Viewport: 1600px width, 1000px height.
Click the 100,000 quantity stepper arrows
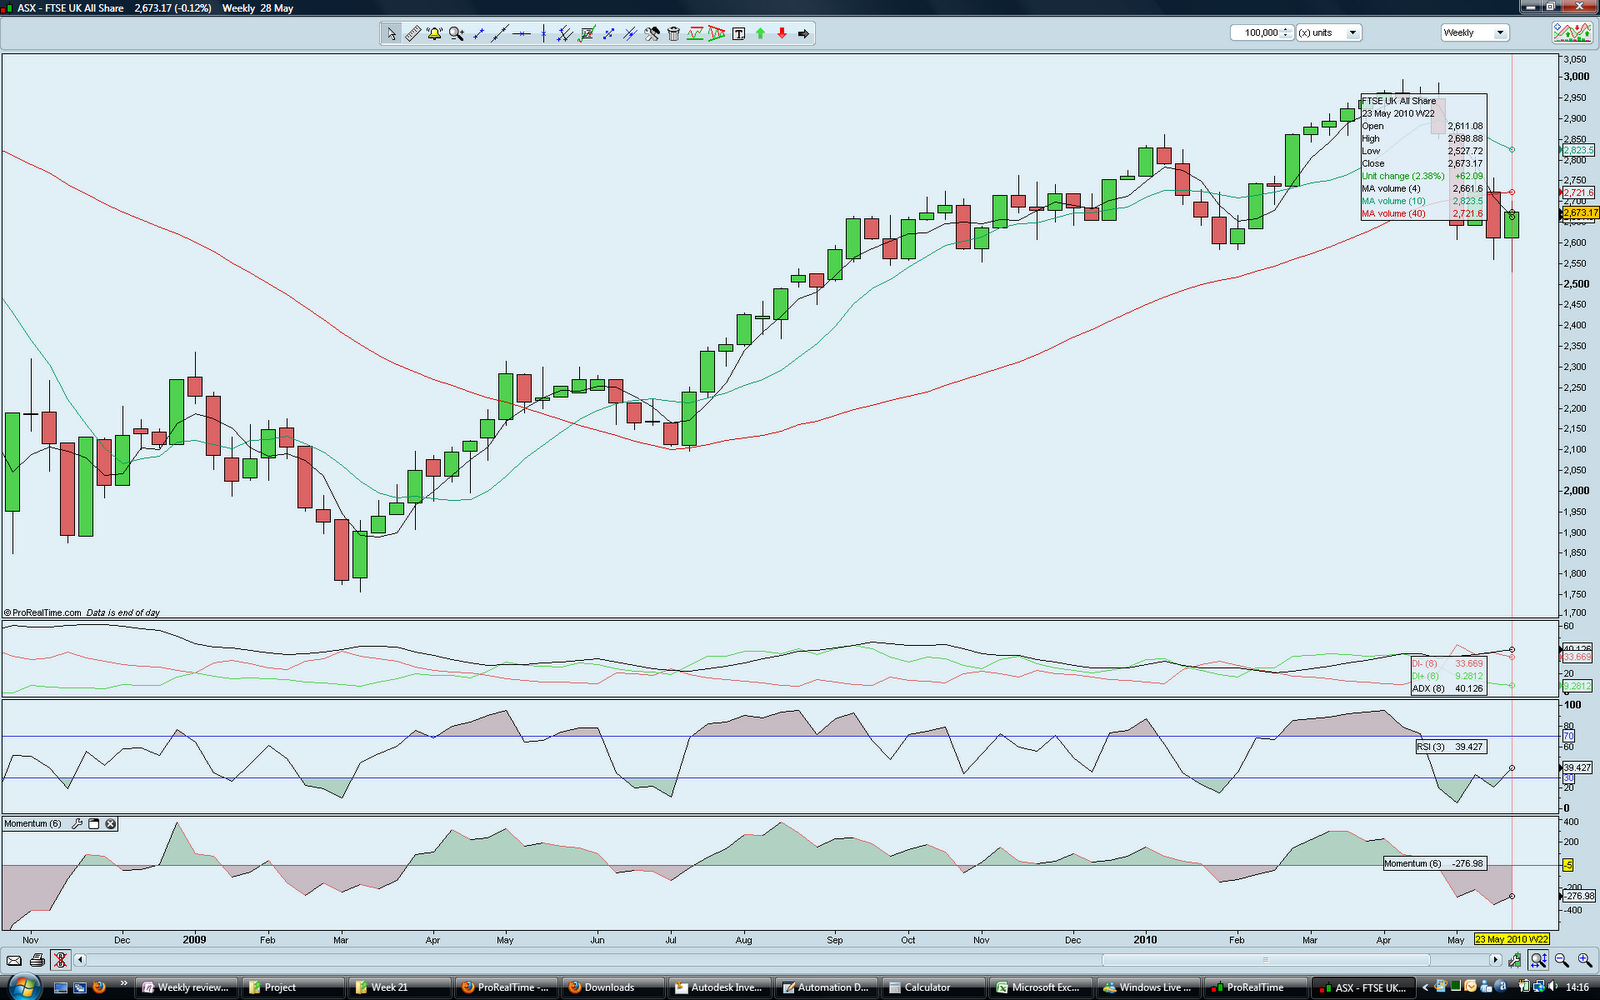[1287, 33]
